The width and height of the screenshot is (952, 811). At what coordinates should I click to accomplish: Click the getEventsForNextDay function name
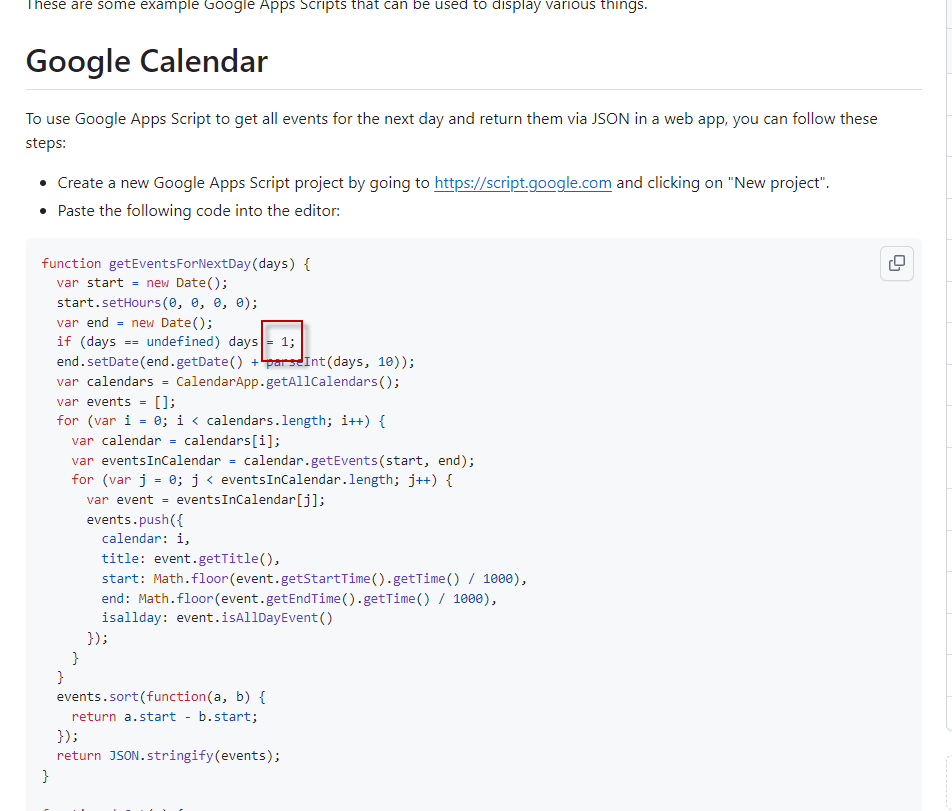(x=180, y=264)
